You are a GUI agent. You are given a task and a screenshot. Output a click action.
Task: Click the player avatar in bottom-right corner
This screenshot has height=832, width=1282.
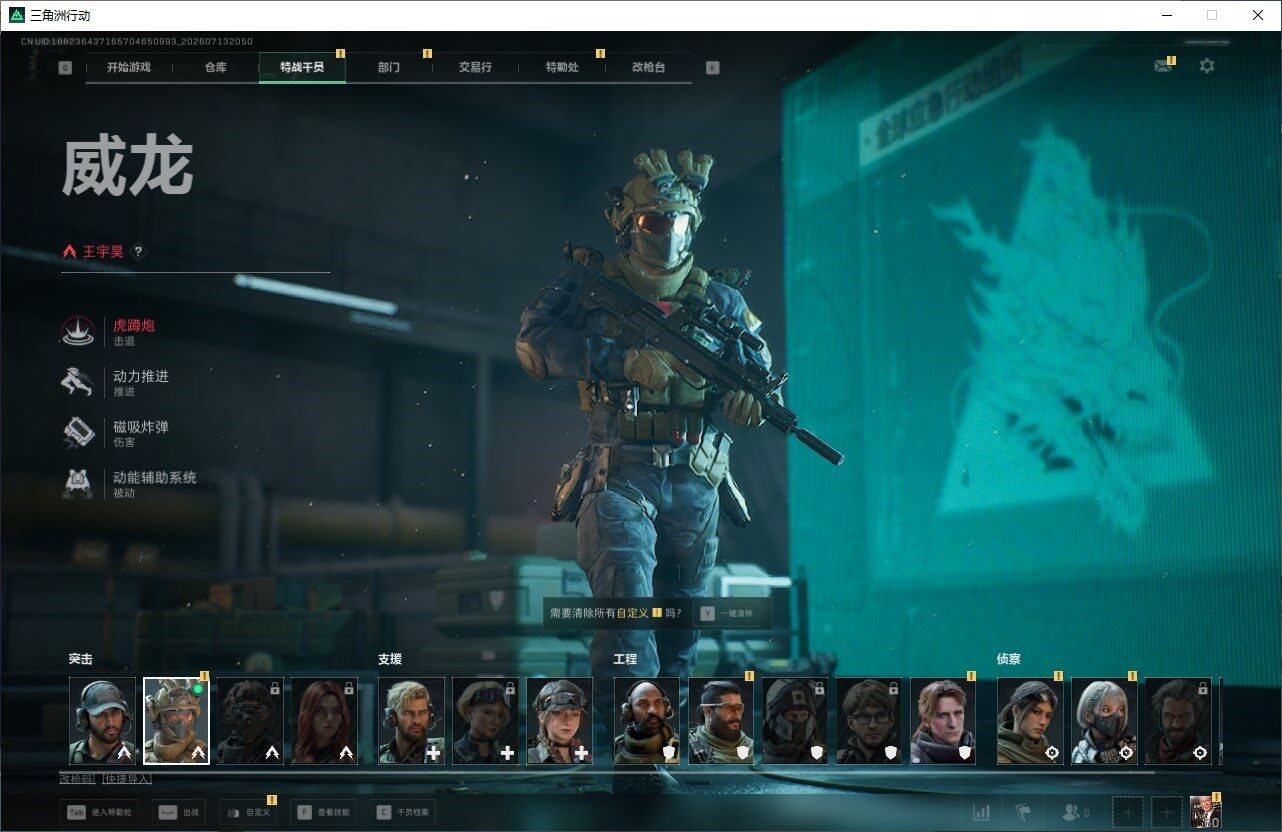(1206, 812)
